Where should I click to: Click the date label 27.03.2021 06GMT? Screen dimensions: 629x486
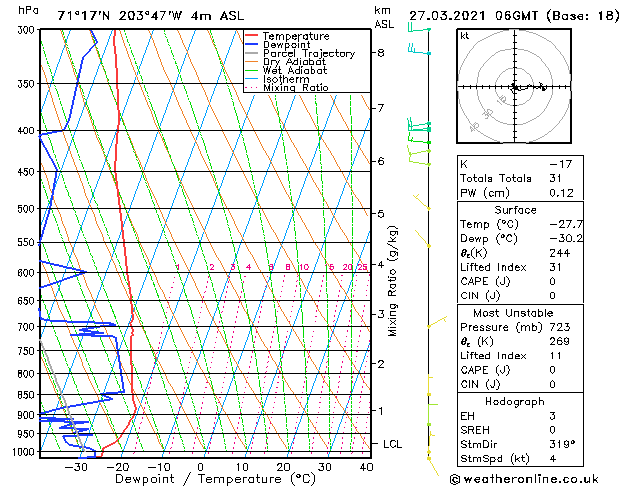tap(473, 16)
